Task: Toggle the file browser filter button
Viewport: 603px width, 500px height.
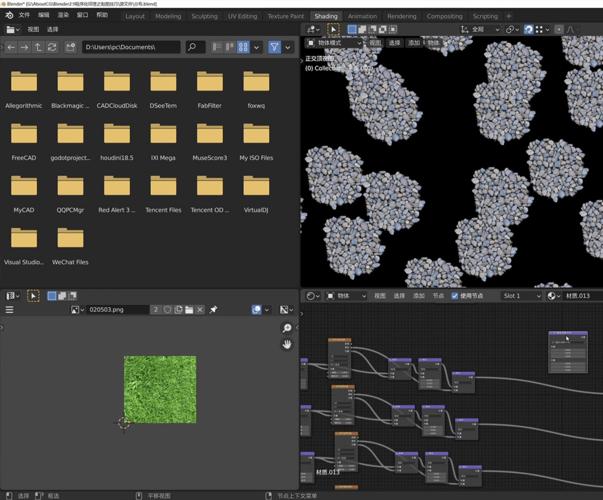Action: click(x=274, y=47)
